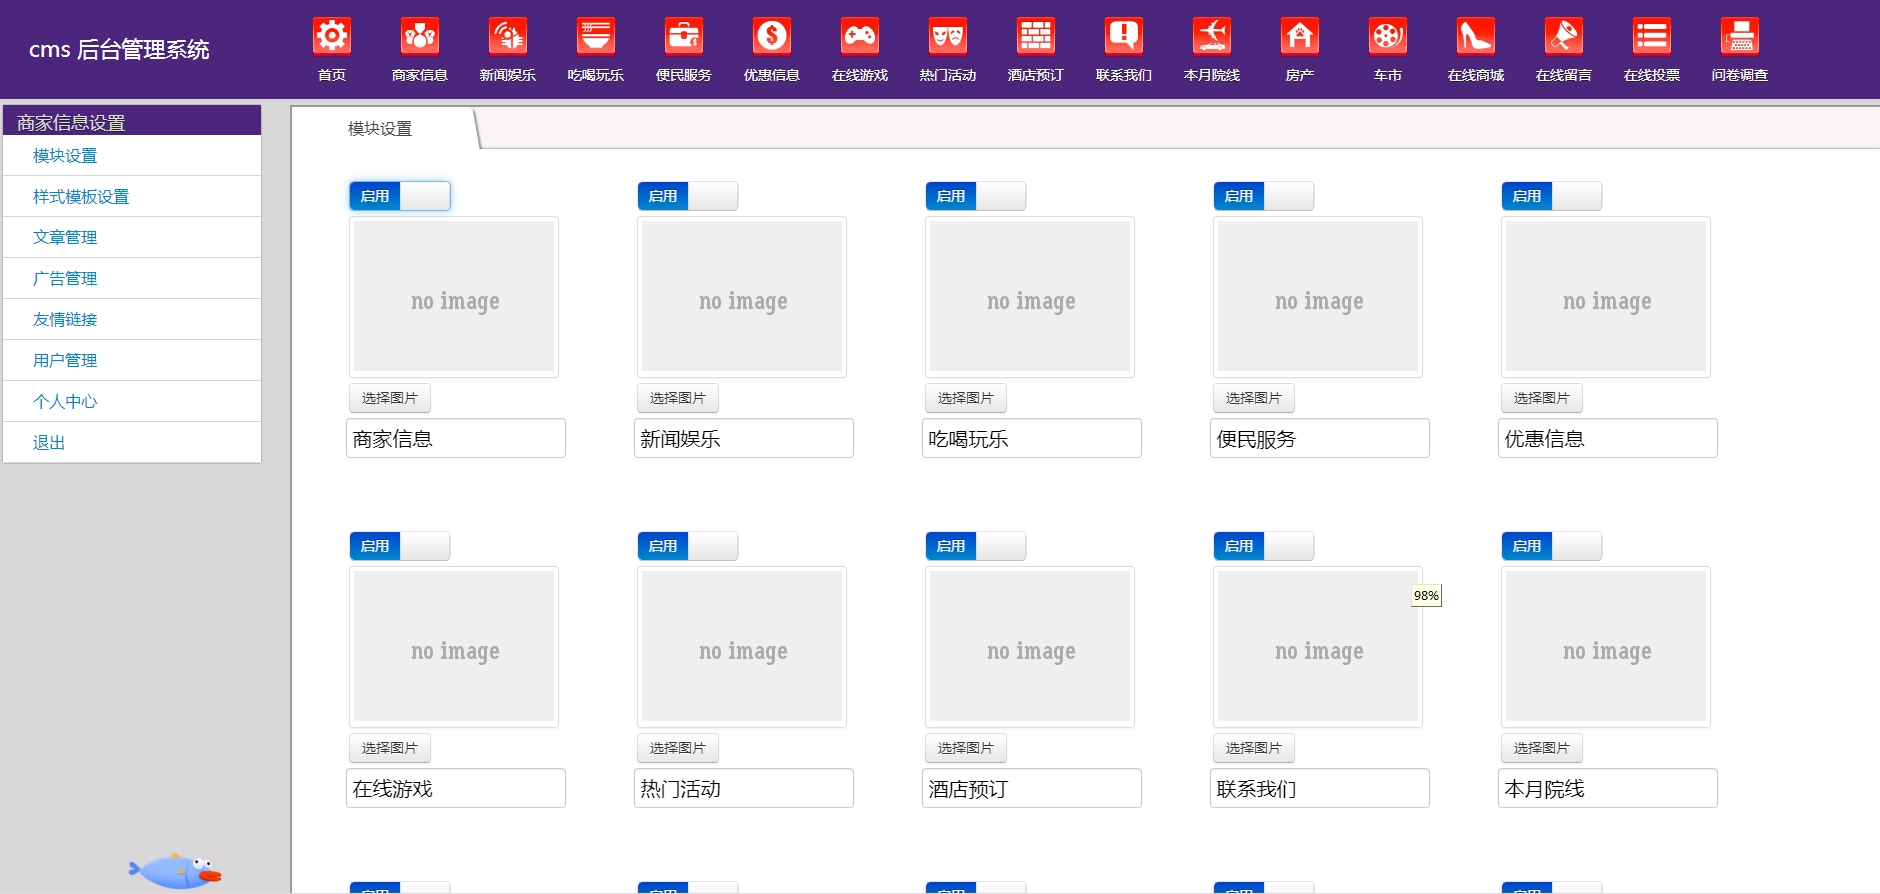The image size is (1880, 894).
Task: Open the 酒店预订 top bar icon
Action: (1036, 36)
